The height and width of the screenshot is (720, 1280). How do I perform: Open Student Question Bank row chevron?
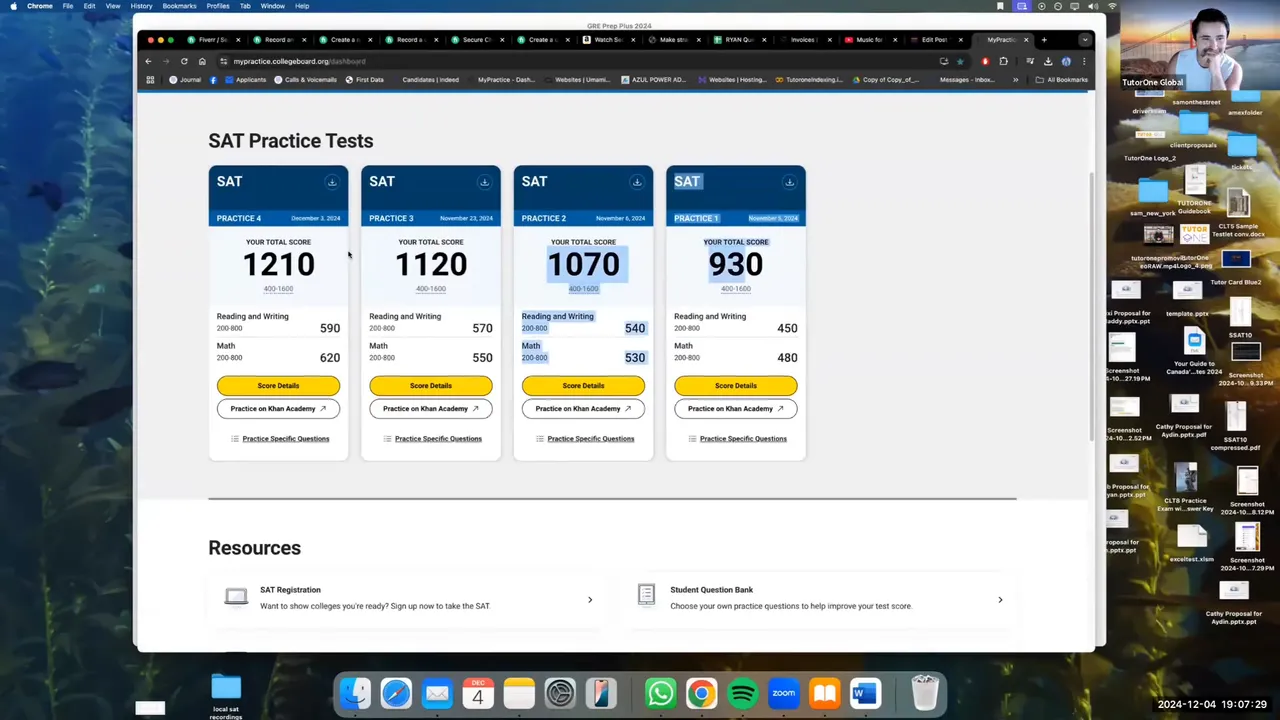(x=1000, y=600)
